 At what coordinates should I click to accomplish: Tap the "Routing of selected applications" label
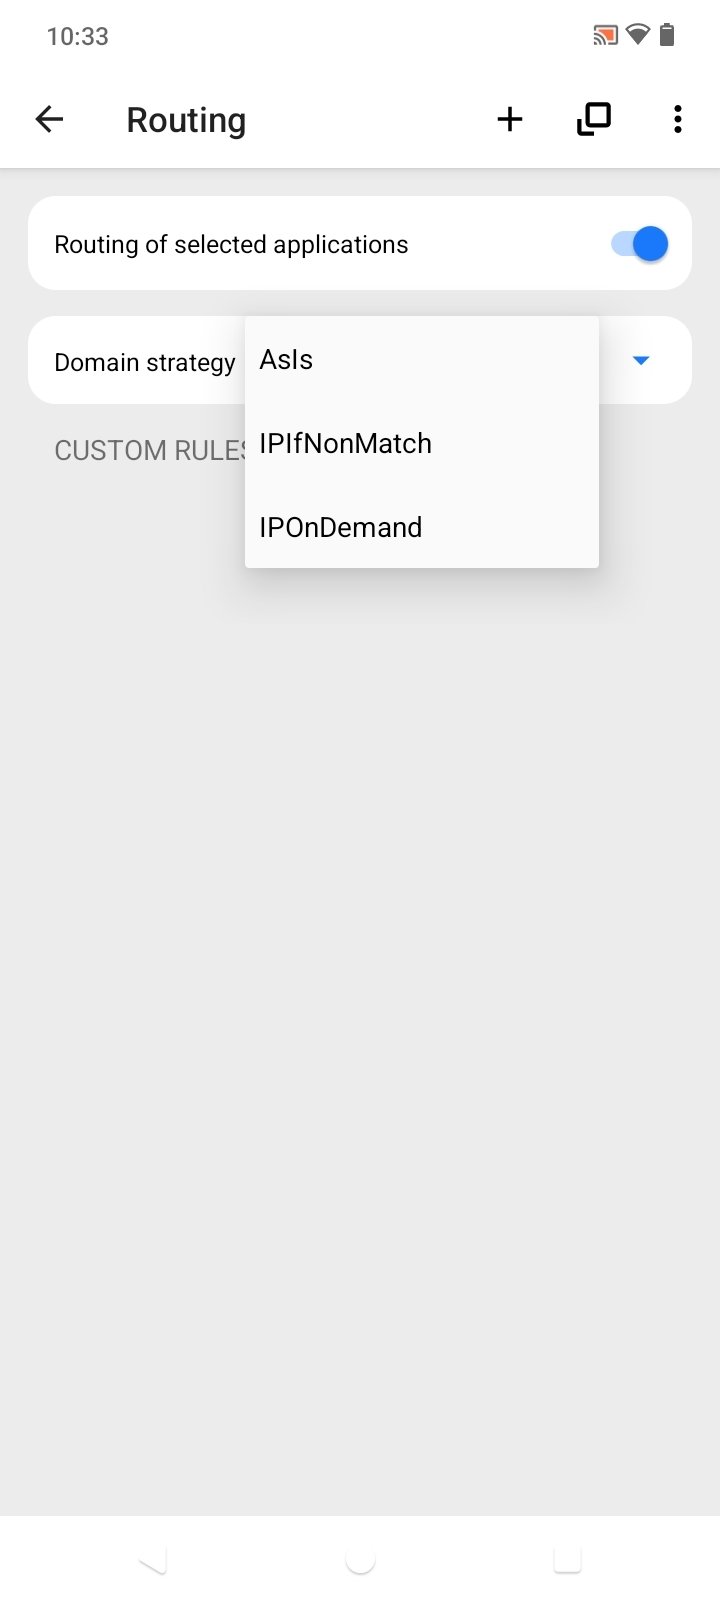[231, 245]
